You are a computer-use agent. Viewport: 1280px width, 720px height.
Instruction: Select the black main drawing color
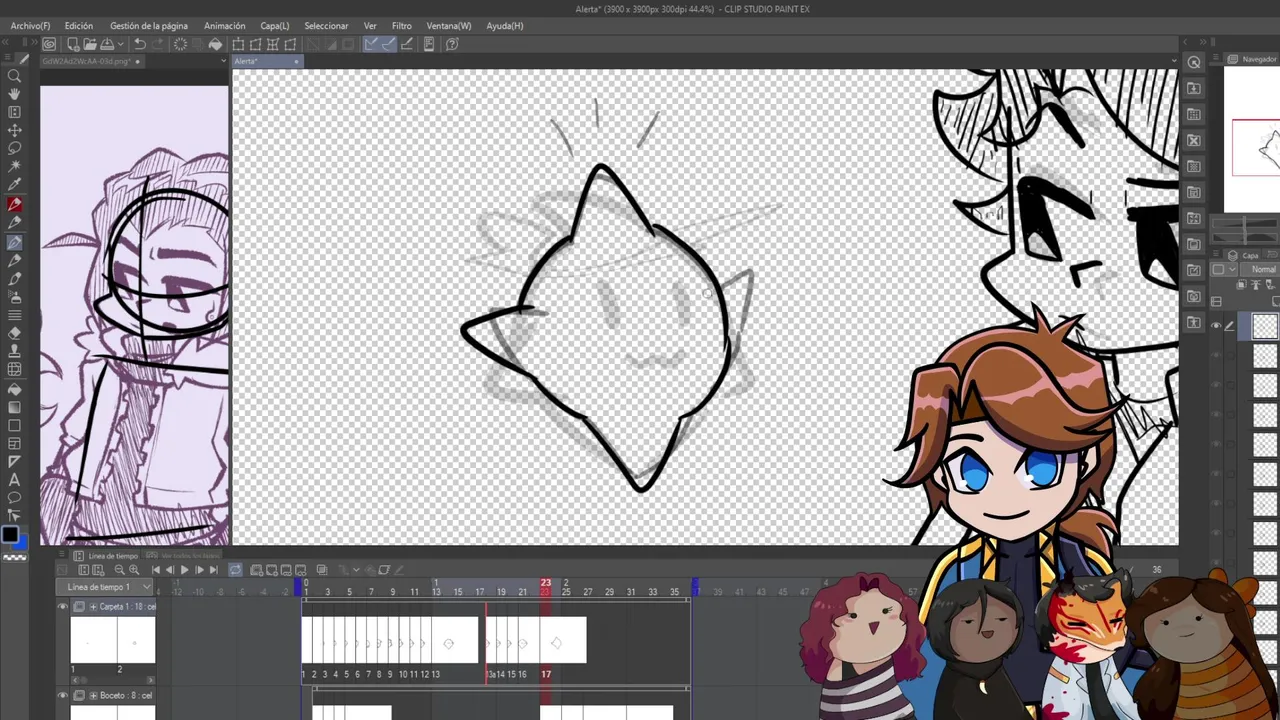click(x=9, y=534)
